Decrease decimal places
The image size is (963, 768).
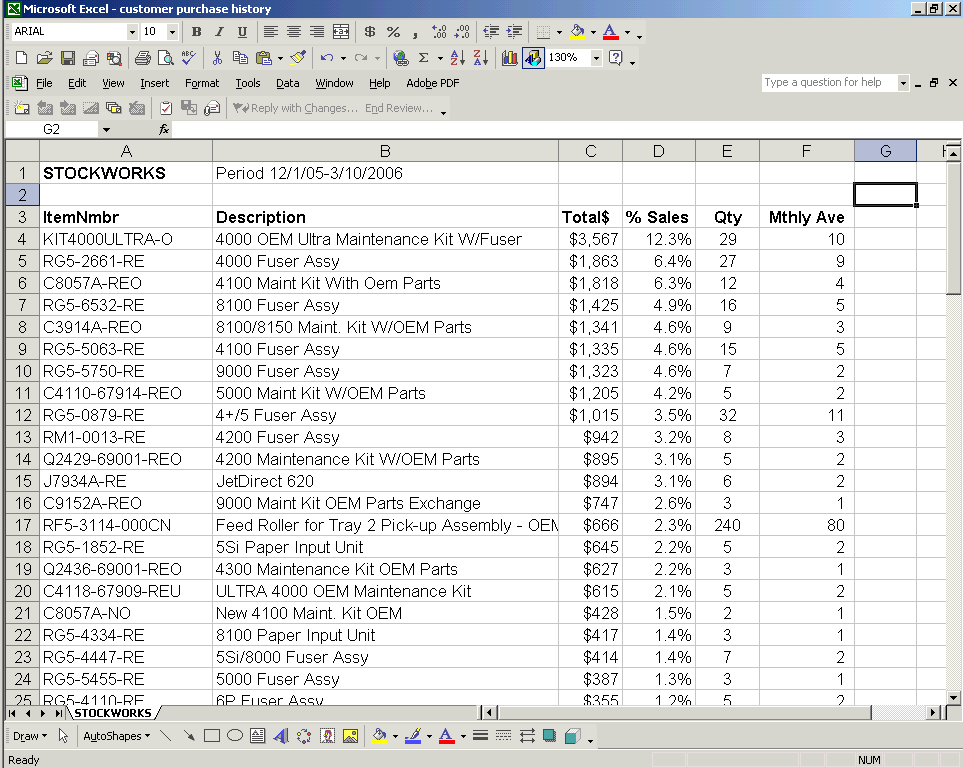462,32
